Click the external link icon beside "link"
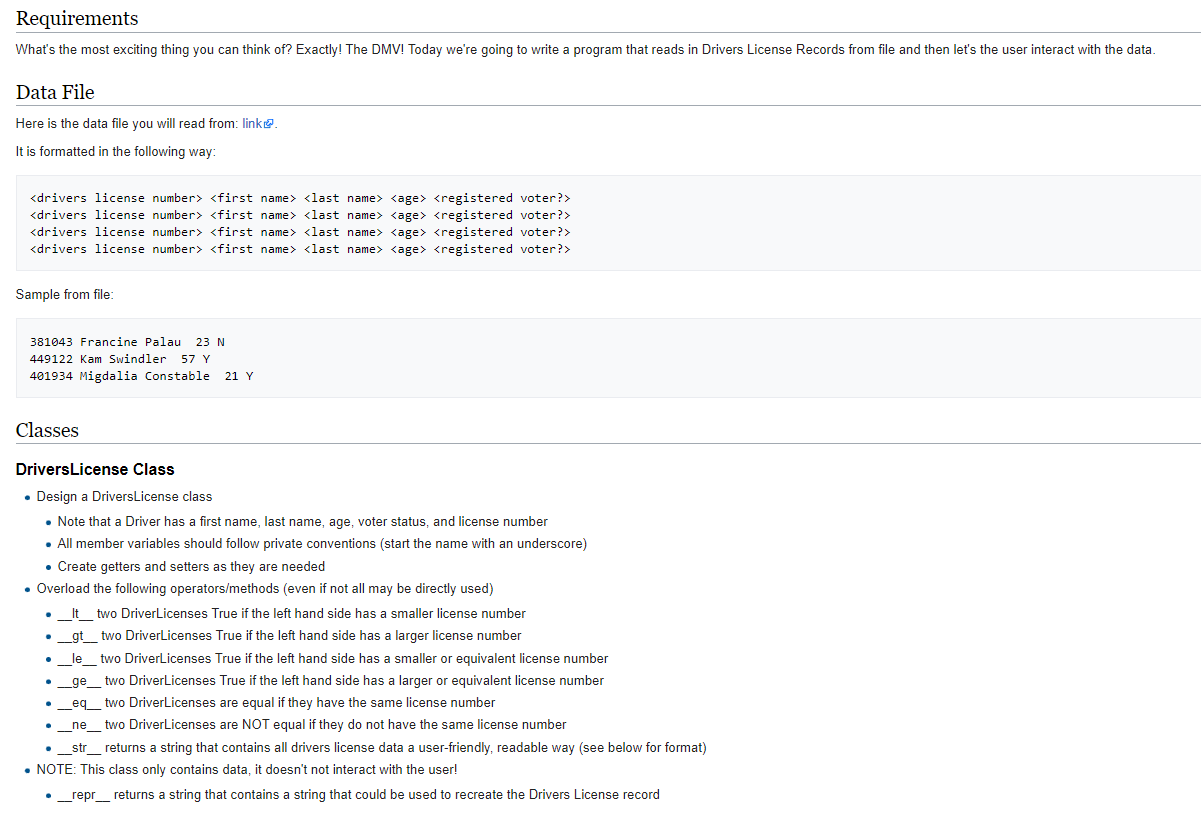 [x=268, y=124]
